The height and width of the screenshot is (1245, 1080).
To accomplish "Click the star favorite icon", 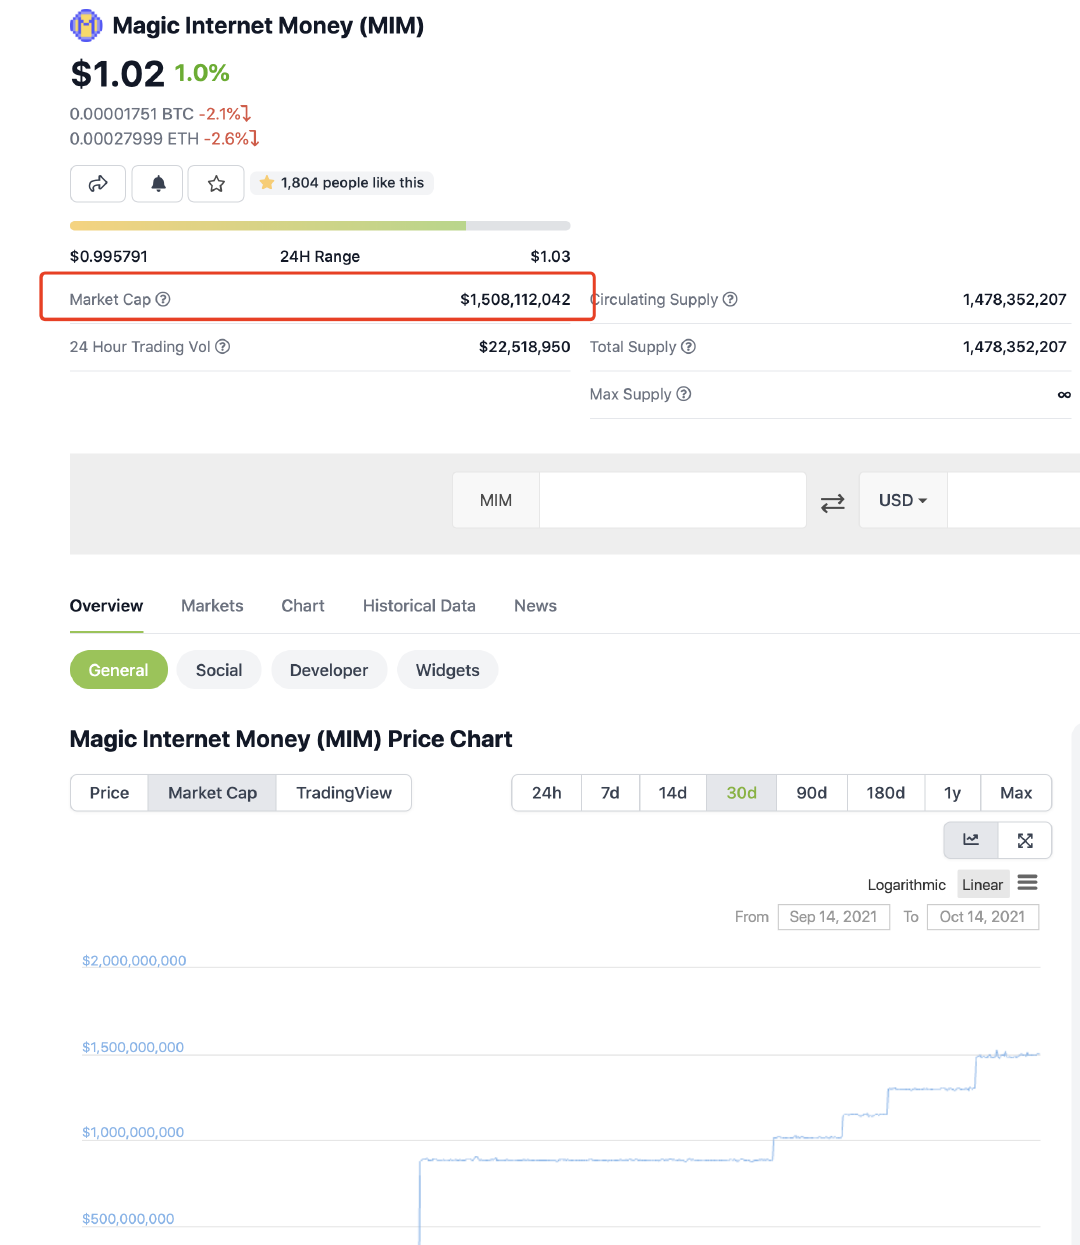I will 216,183.
